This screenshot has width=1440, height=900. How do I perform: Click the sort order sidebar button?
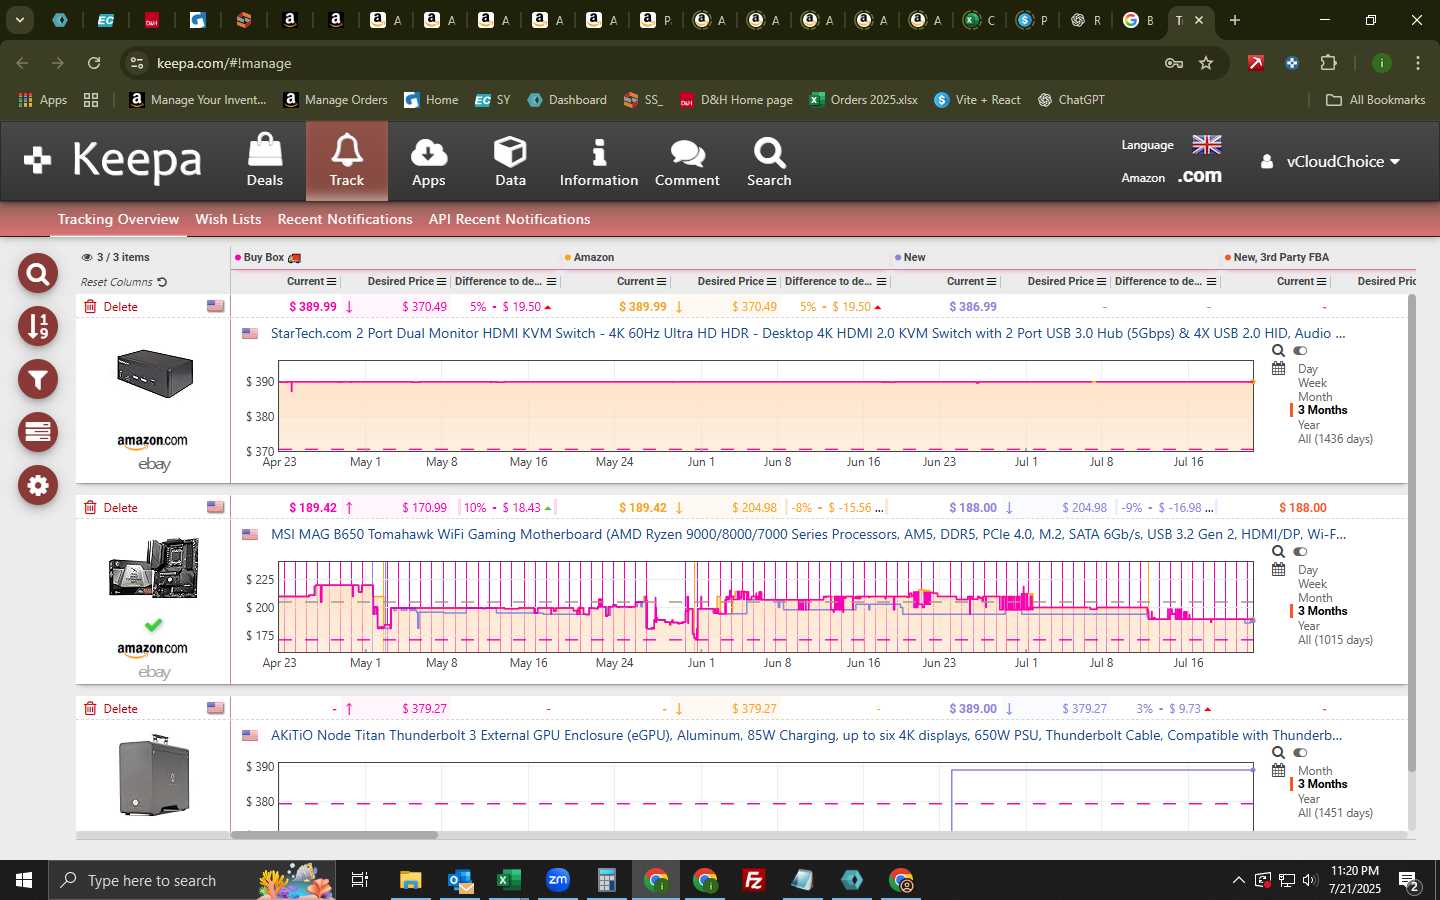[x=38, y=326]
